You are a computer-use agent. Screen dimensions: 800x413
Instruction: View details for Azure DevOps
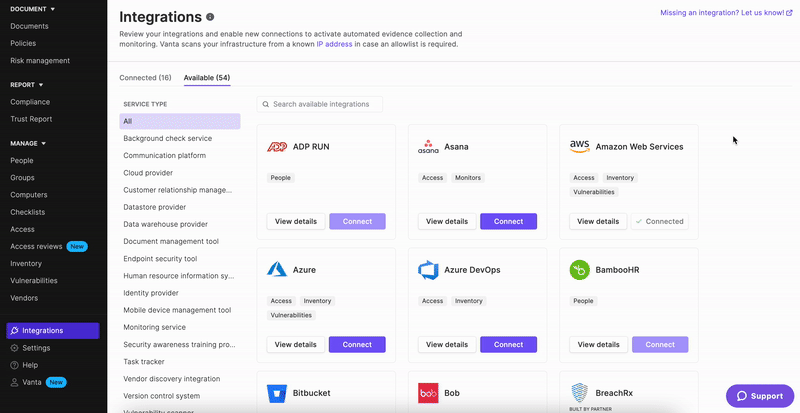tap(447, 345)
